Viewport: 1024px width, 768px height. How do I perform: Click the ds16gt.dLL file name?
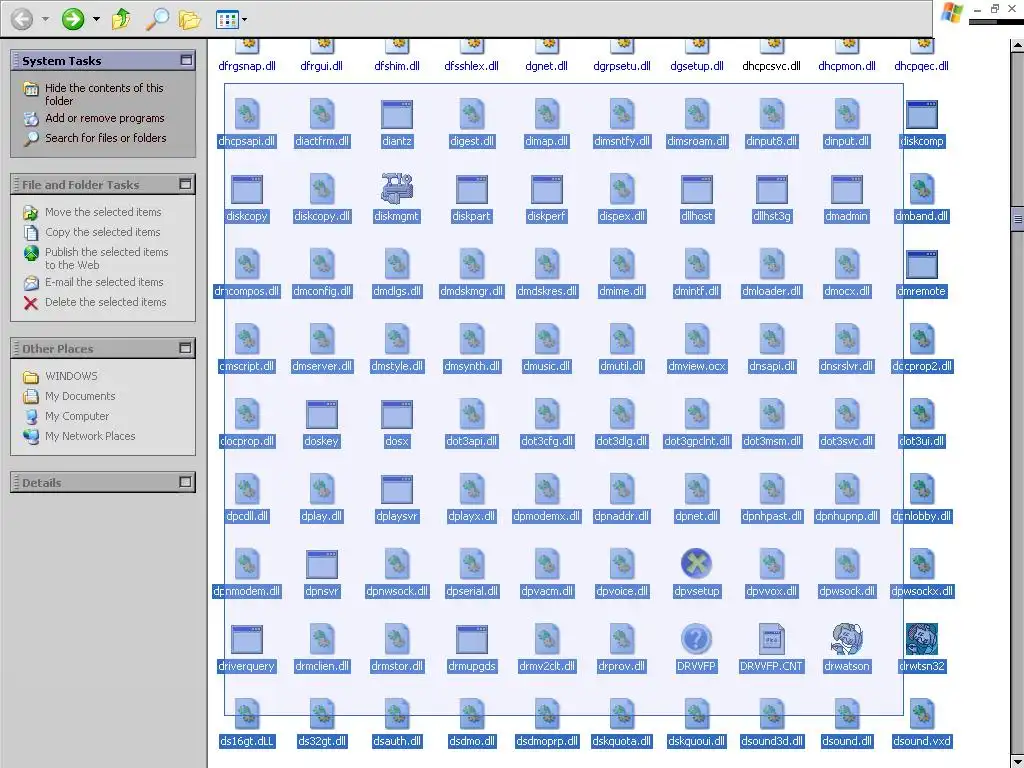click(247, 741)
